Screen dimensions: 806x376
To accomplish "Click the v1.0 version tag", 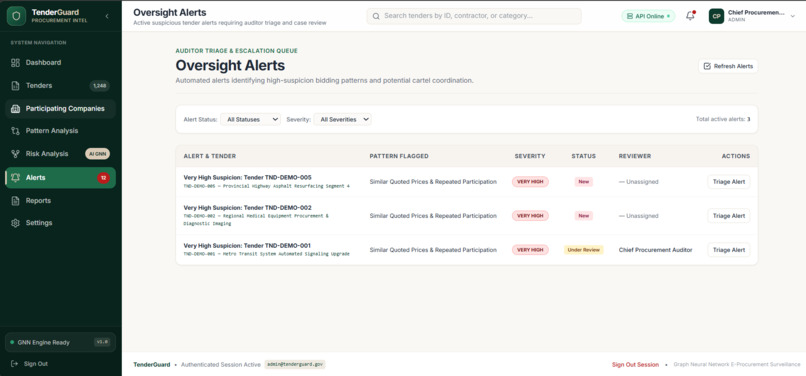I will coord(102,342).
